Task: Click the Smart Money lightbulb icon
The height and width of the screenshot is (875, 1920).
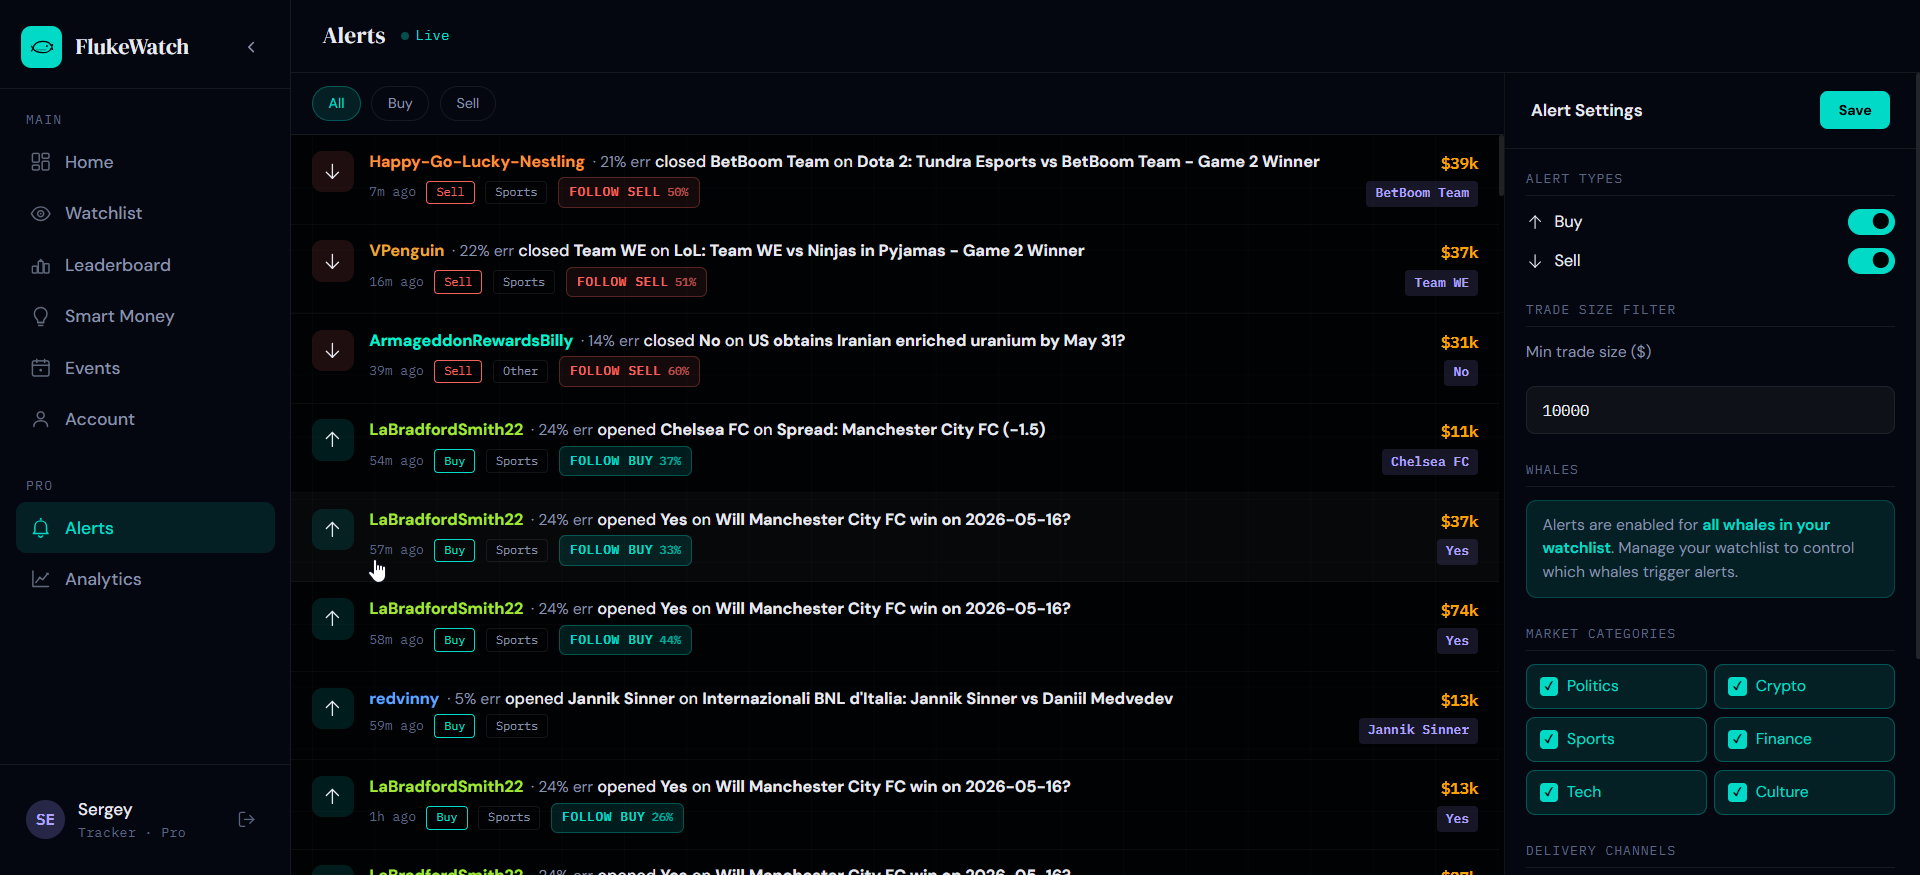Action: 41,317
